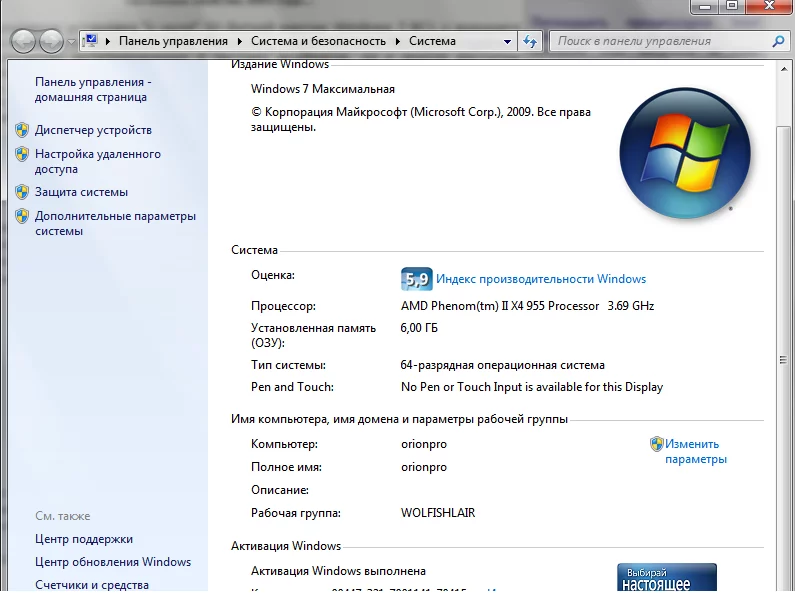Click the shield icon beside Защита системы
This screenshot has height=594, width=795.
[x=22, y=192]
